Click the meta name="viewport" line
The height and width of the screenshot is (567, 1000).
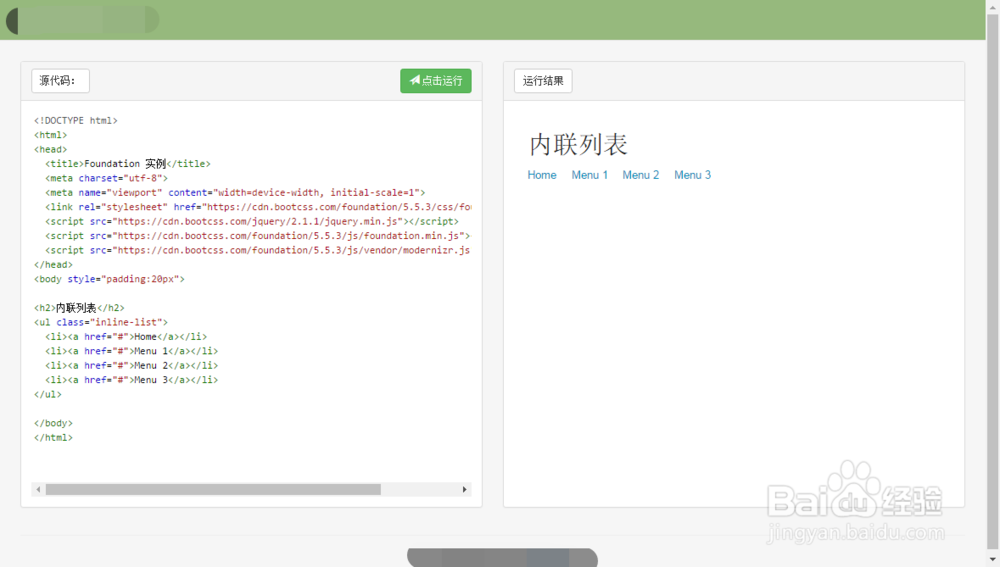pos(235,193)
